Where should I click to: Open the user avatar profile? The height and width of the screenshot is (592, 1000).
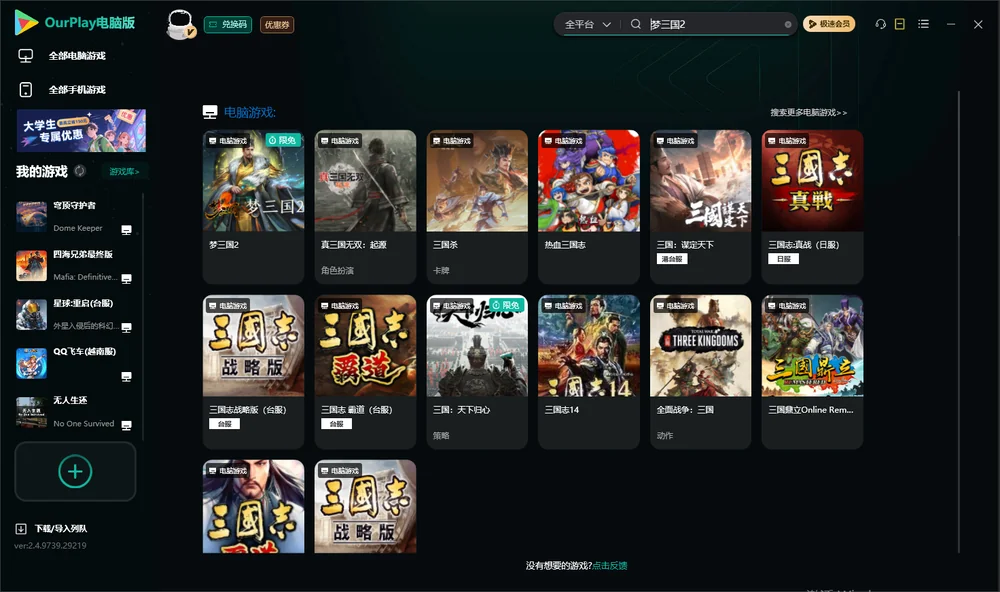tap(180, 24)
